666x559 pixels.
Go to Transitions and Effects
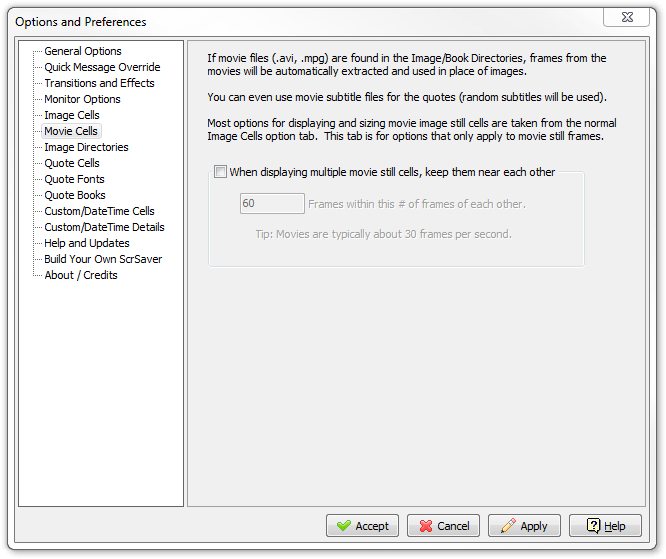point(99,83)
